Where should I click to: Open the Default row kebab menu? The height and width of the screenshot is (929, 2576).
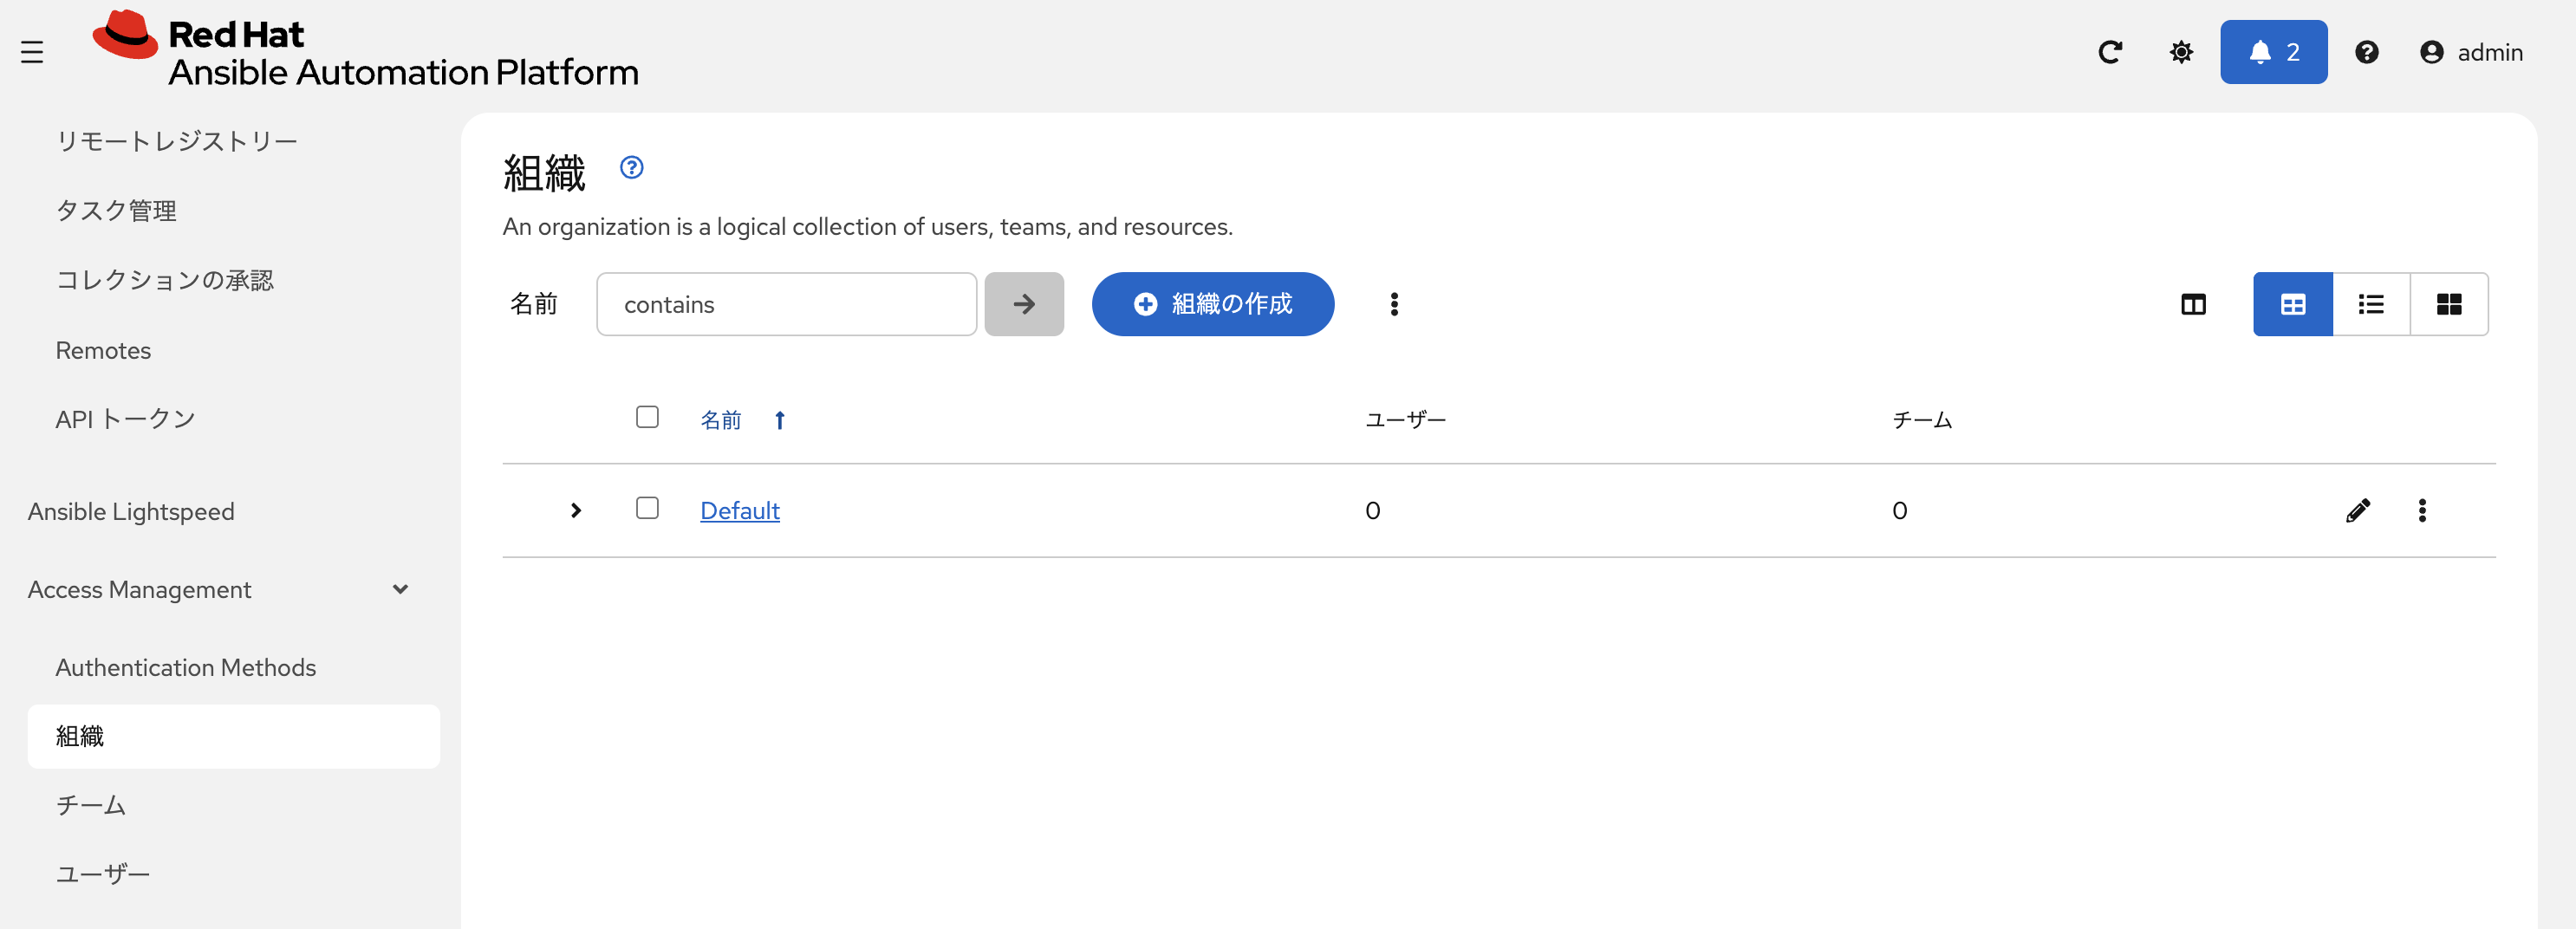pos(2421,510)
